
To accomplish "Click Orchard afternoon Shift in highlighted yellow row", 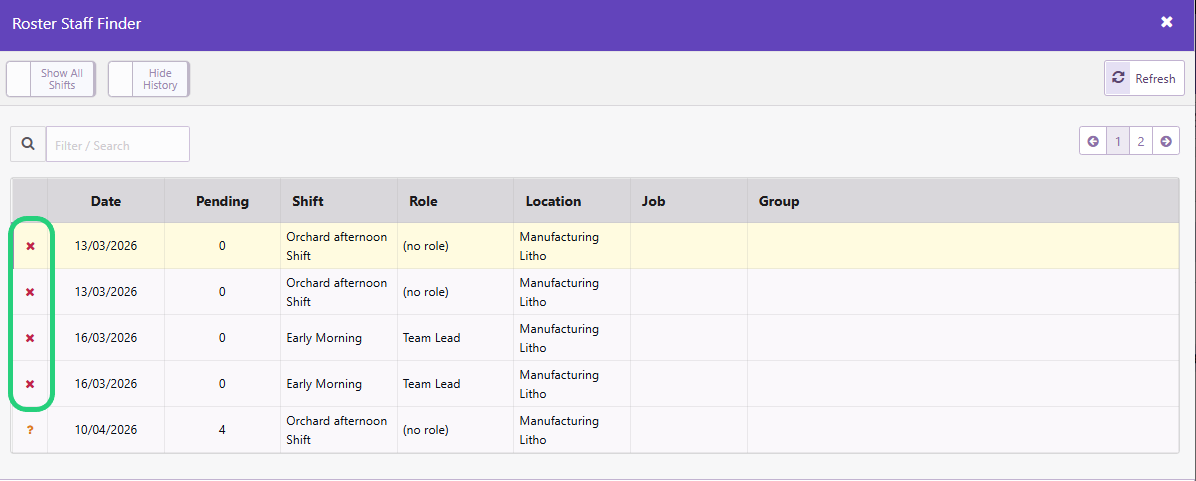I will pos(336,246).
